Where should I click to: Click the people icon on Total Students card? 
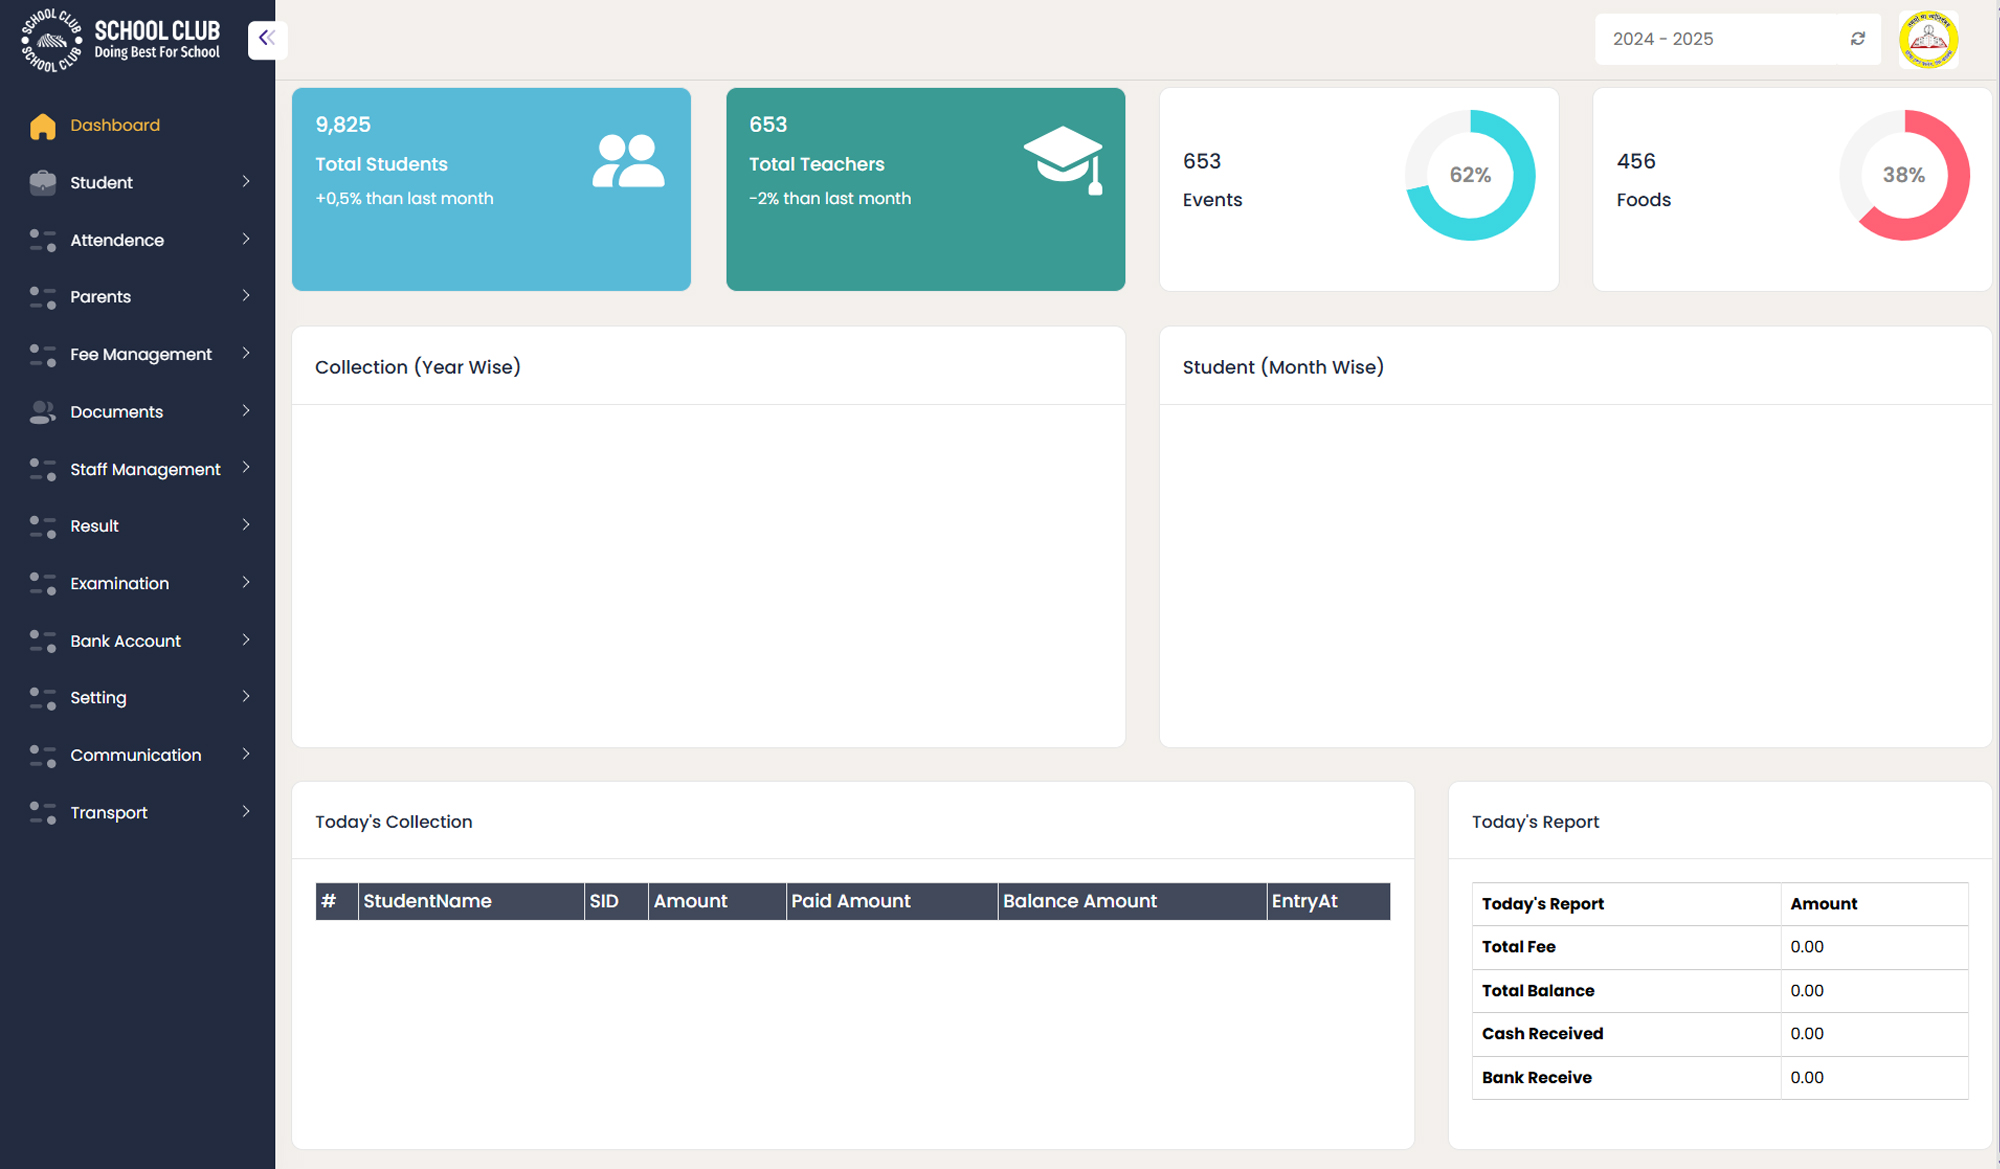coord(628,161)
